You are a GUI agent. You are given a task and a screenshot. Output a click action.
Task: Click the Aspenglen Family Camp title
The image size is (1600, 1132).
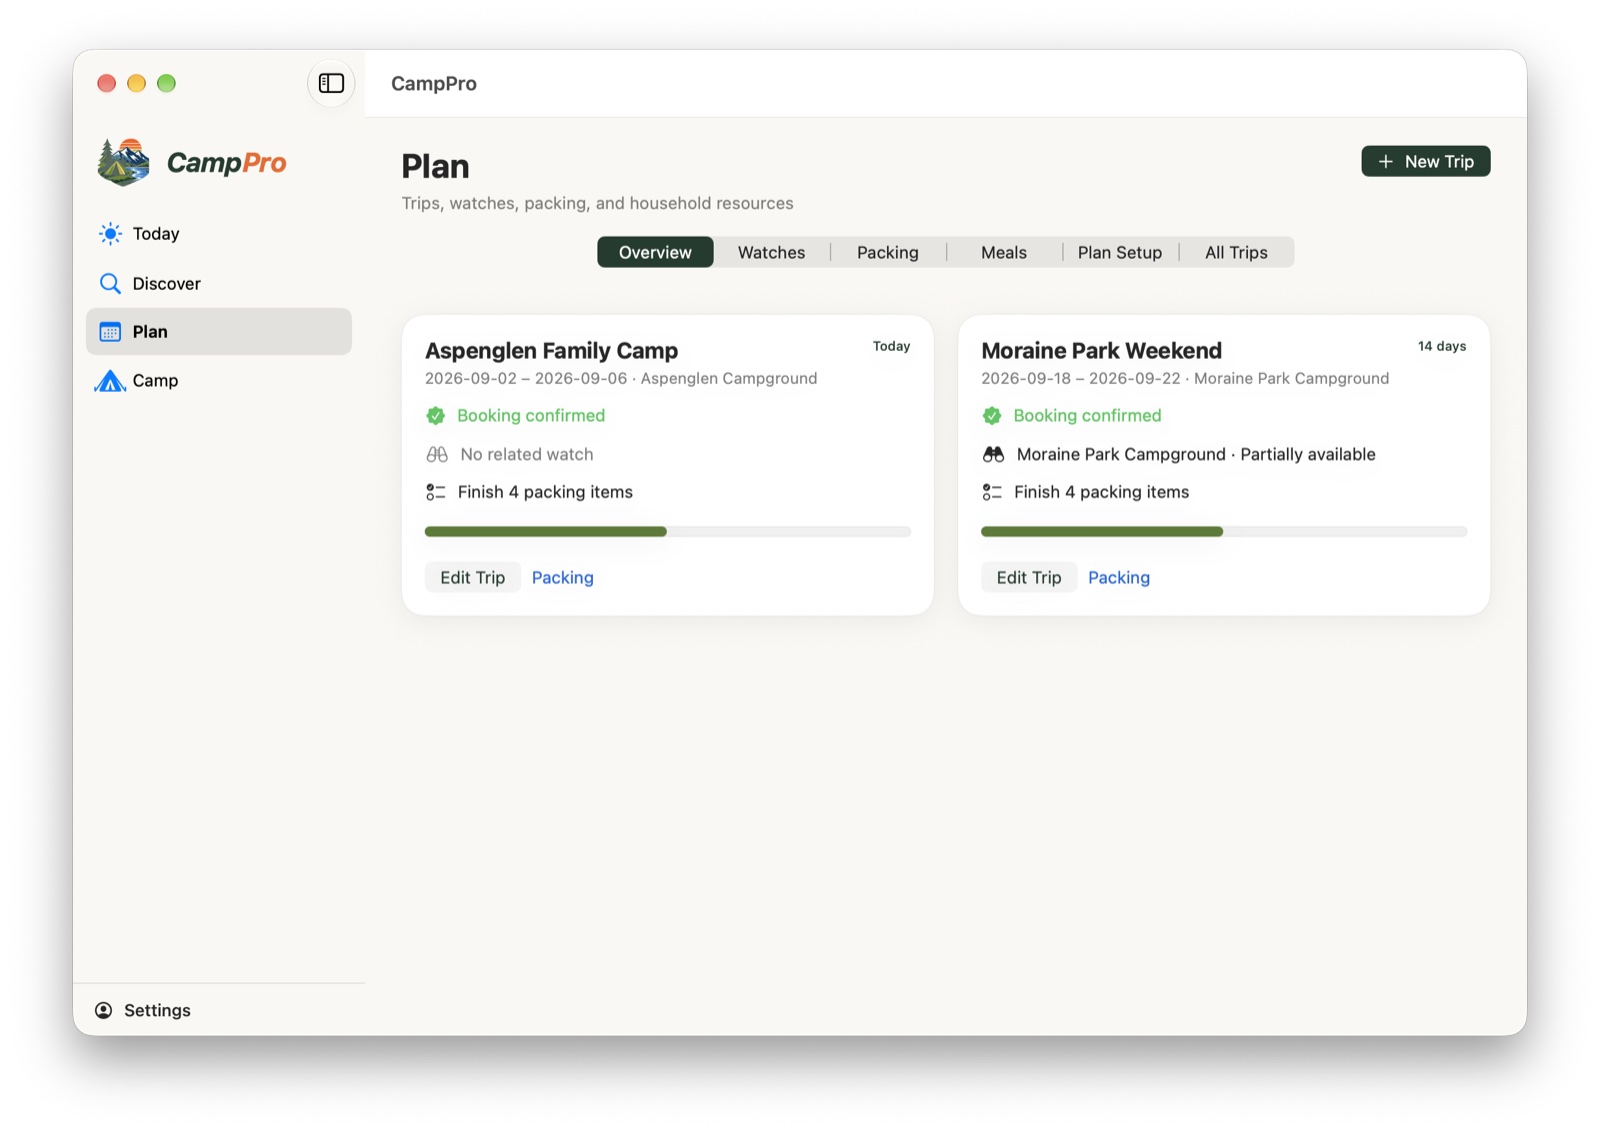pyautogui.click(x=551, y=351)
